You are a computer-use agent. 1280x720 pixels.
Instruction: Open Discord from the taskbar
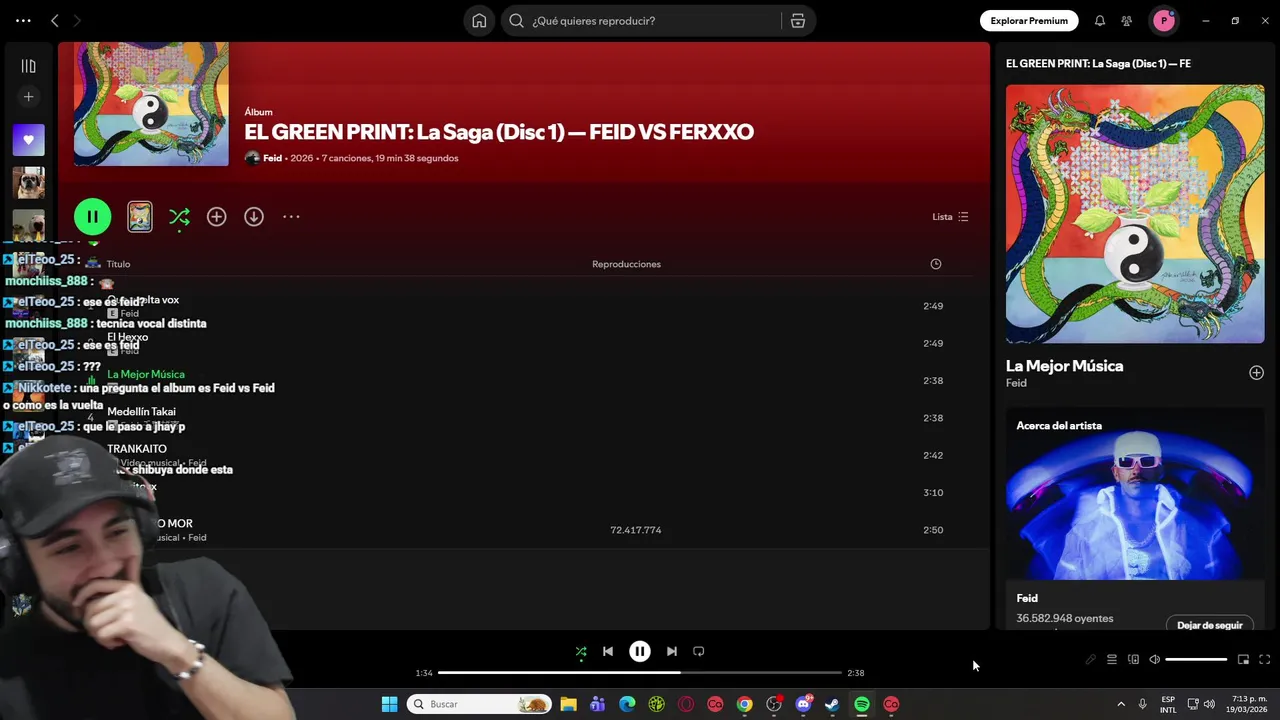(x=803, y=704)
